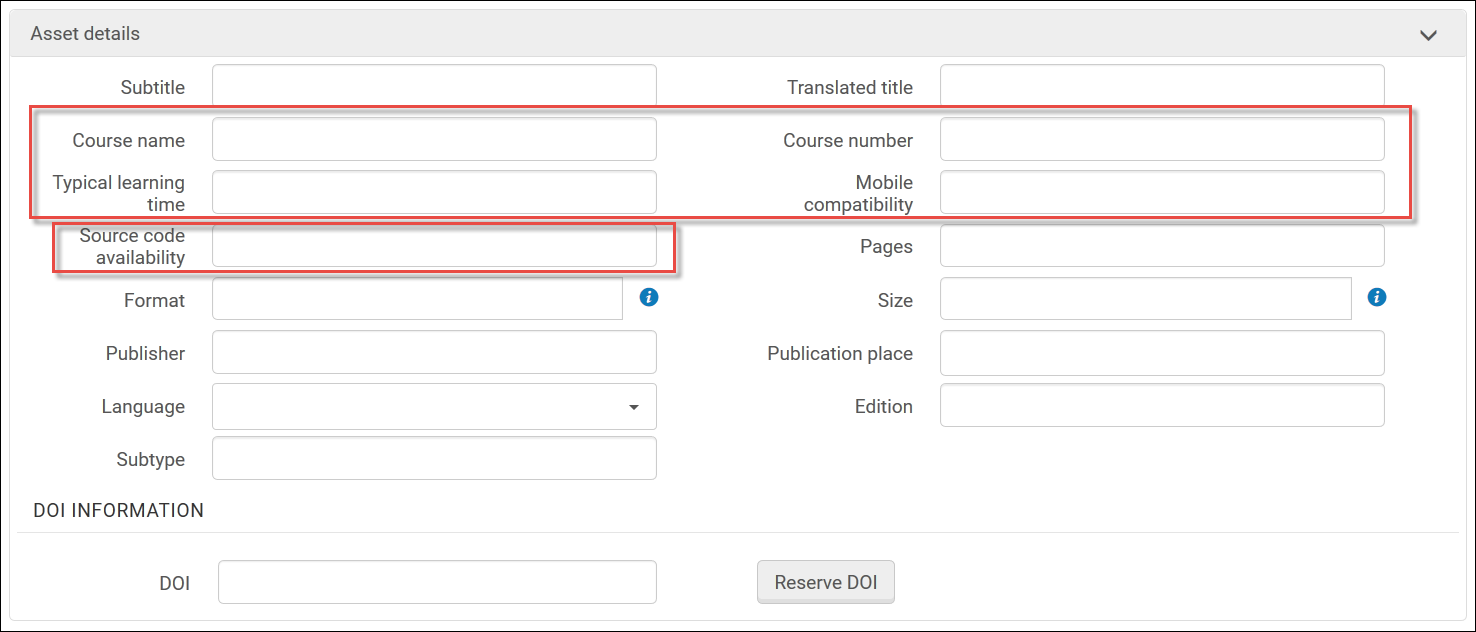Click into the Pages field
This screenshot has height=632, width=1476.
[1162, 246]
